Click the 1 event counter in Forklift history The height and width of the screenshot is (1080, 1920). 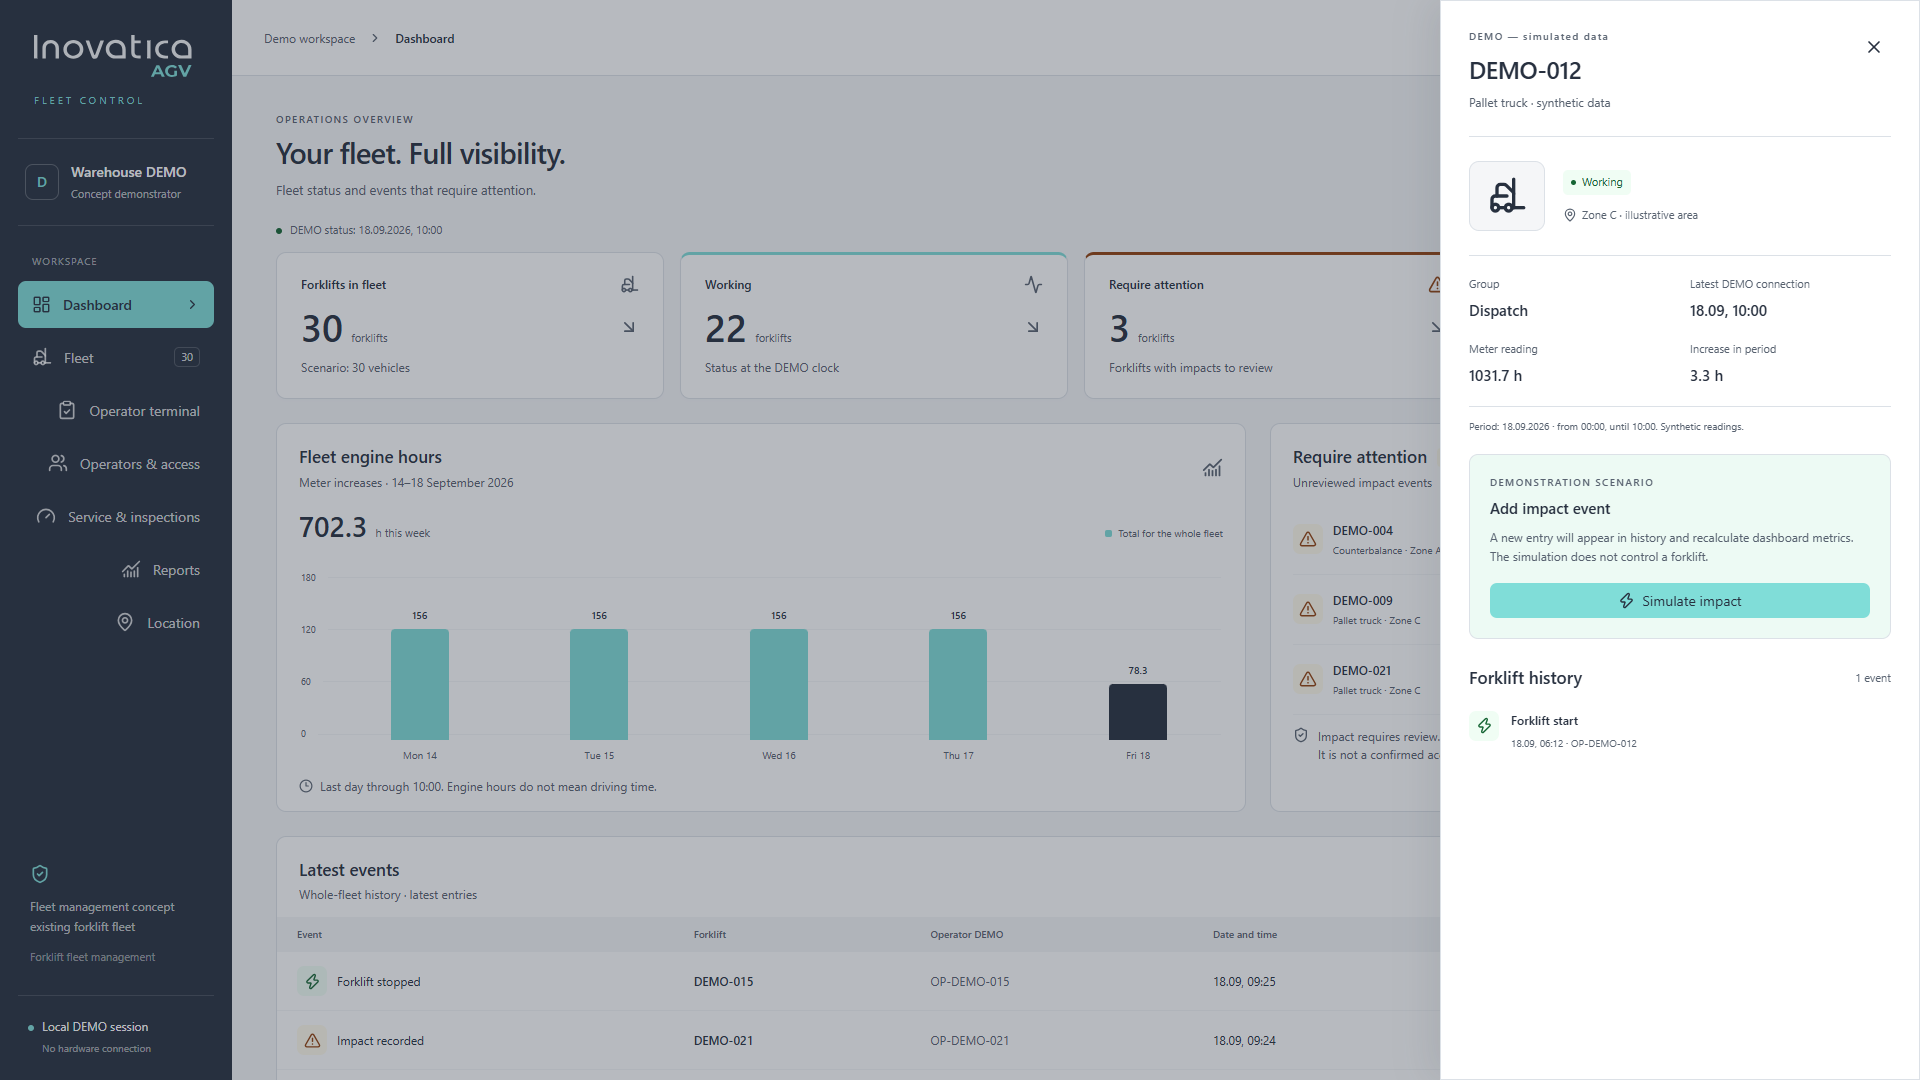[x=1873, y=678]
